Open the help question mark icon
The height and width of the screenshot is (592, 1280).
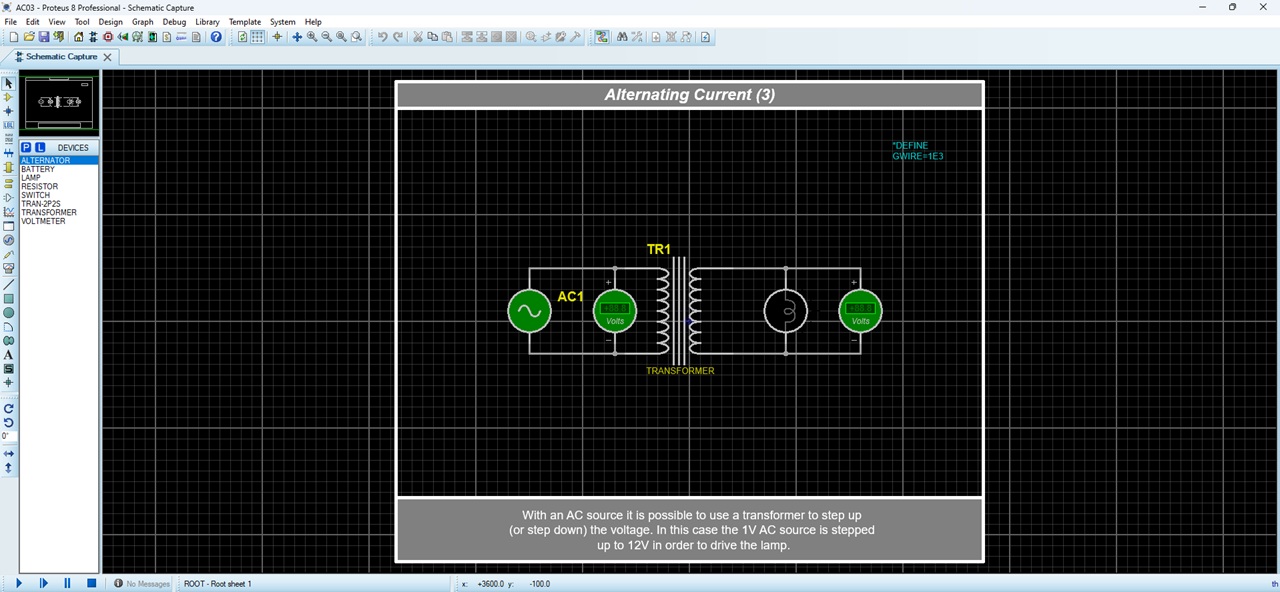click(x=216, y=37)
